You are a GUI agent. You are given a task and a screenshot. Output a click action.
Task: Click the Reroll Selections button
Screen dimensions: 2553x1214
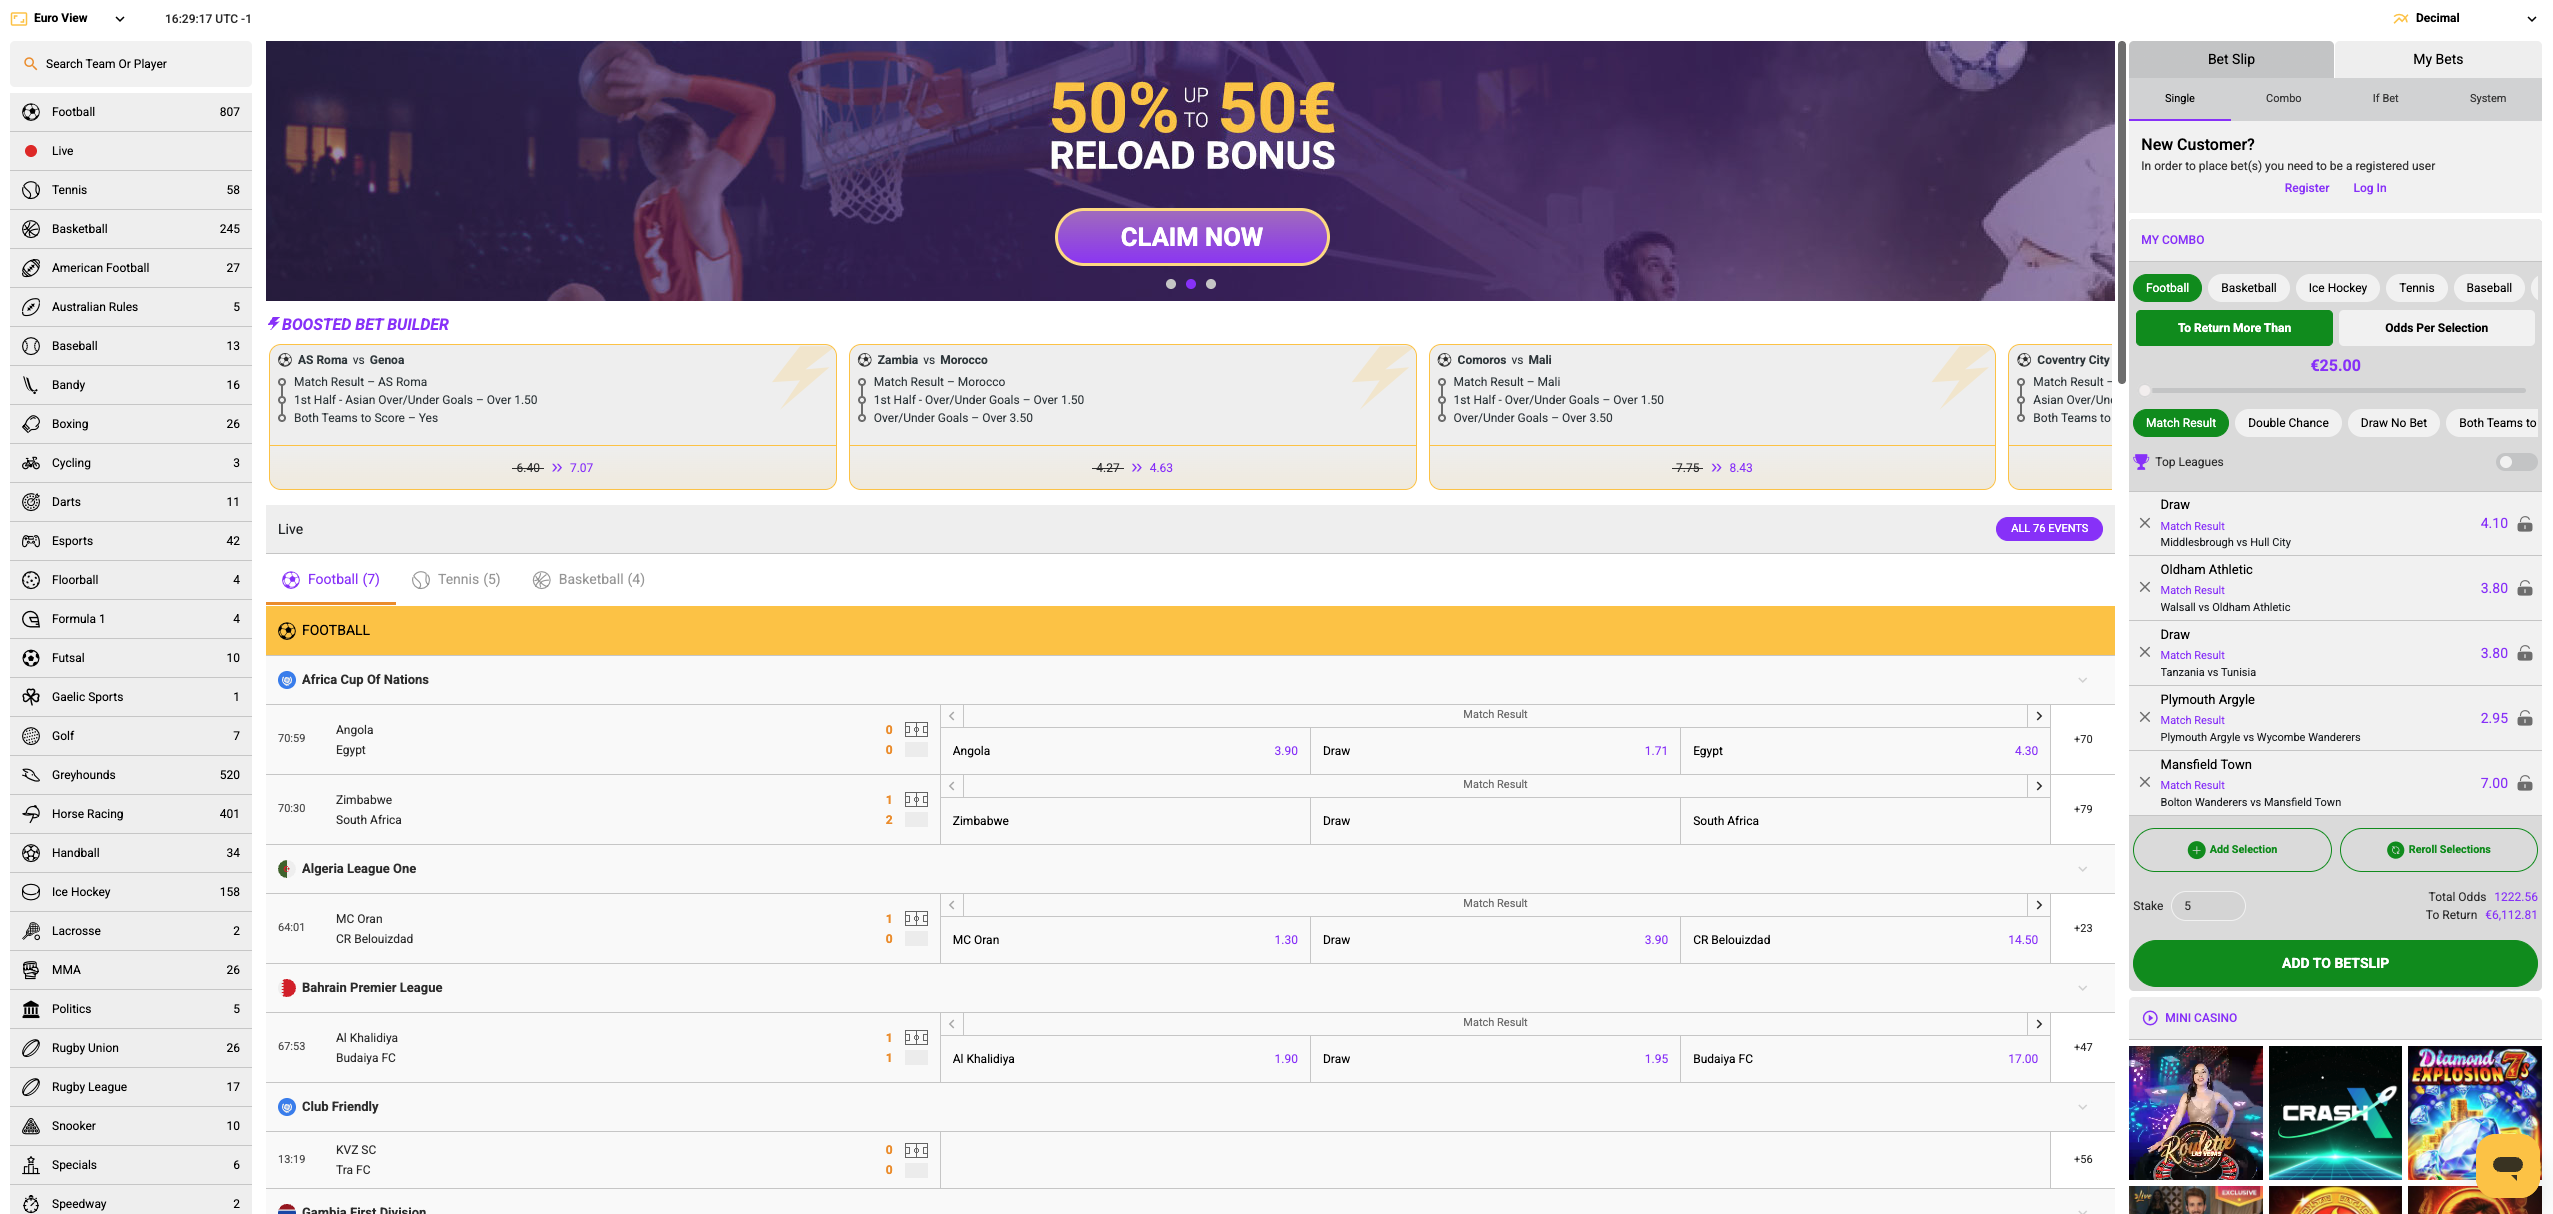tap(2440, 849)
